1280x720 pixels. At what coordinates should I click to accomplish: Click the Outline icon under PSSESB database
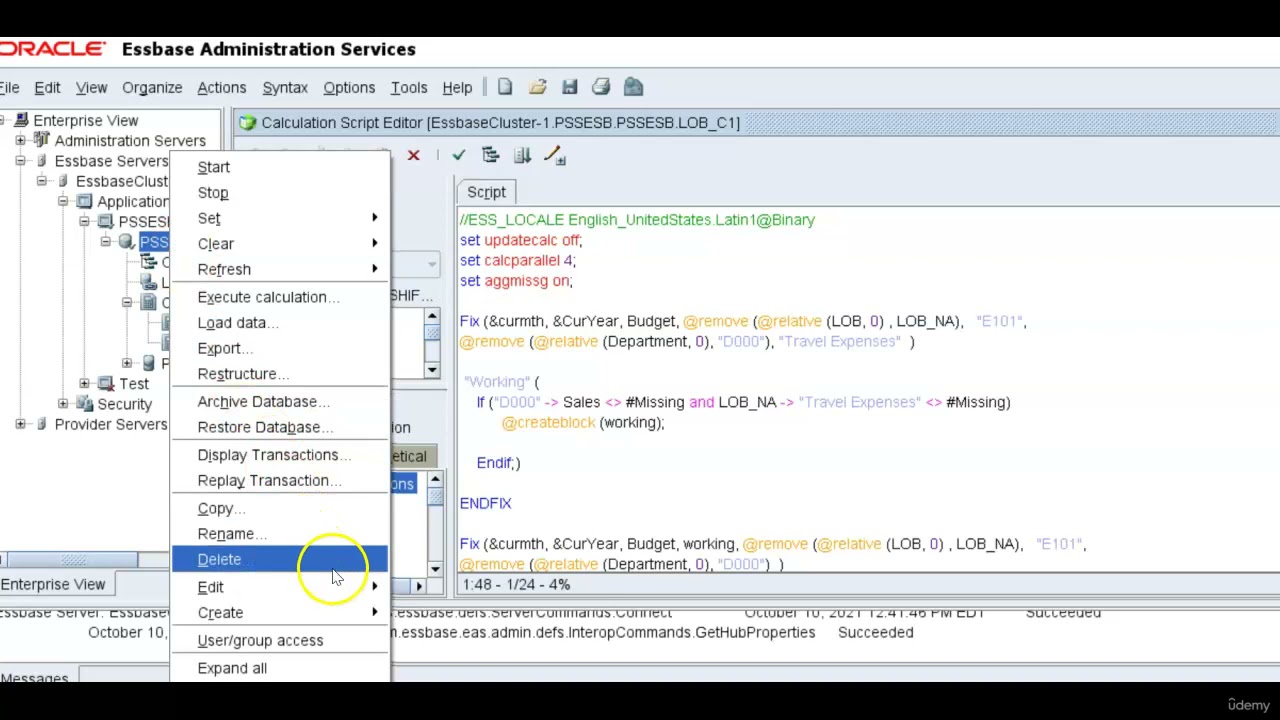[148, 262]
